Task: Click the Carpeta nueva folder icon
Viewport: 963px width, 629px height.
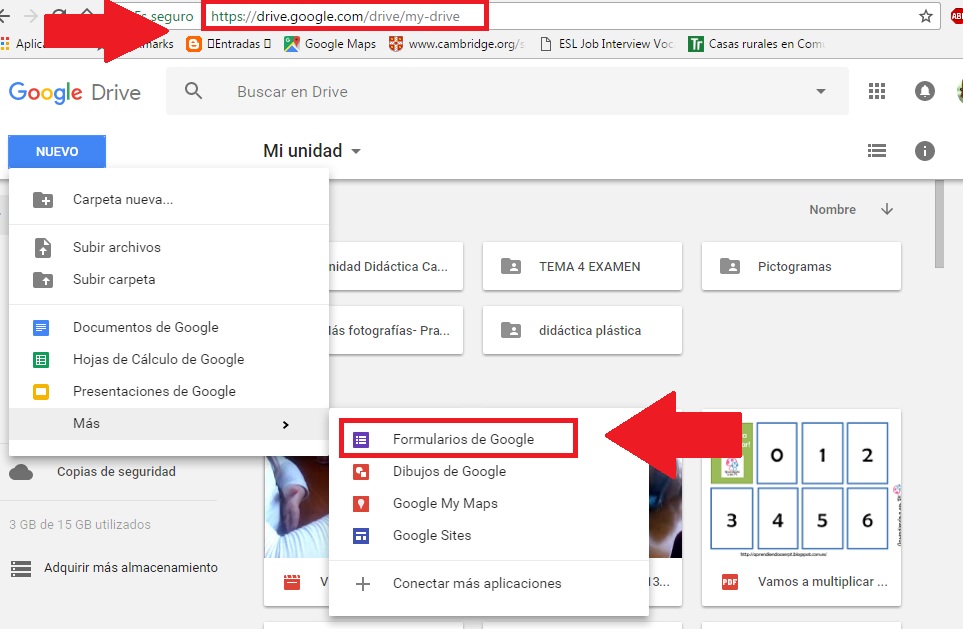Action: [42, 200]
